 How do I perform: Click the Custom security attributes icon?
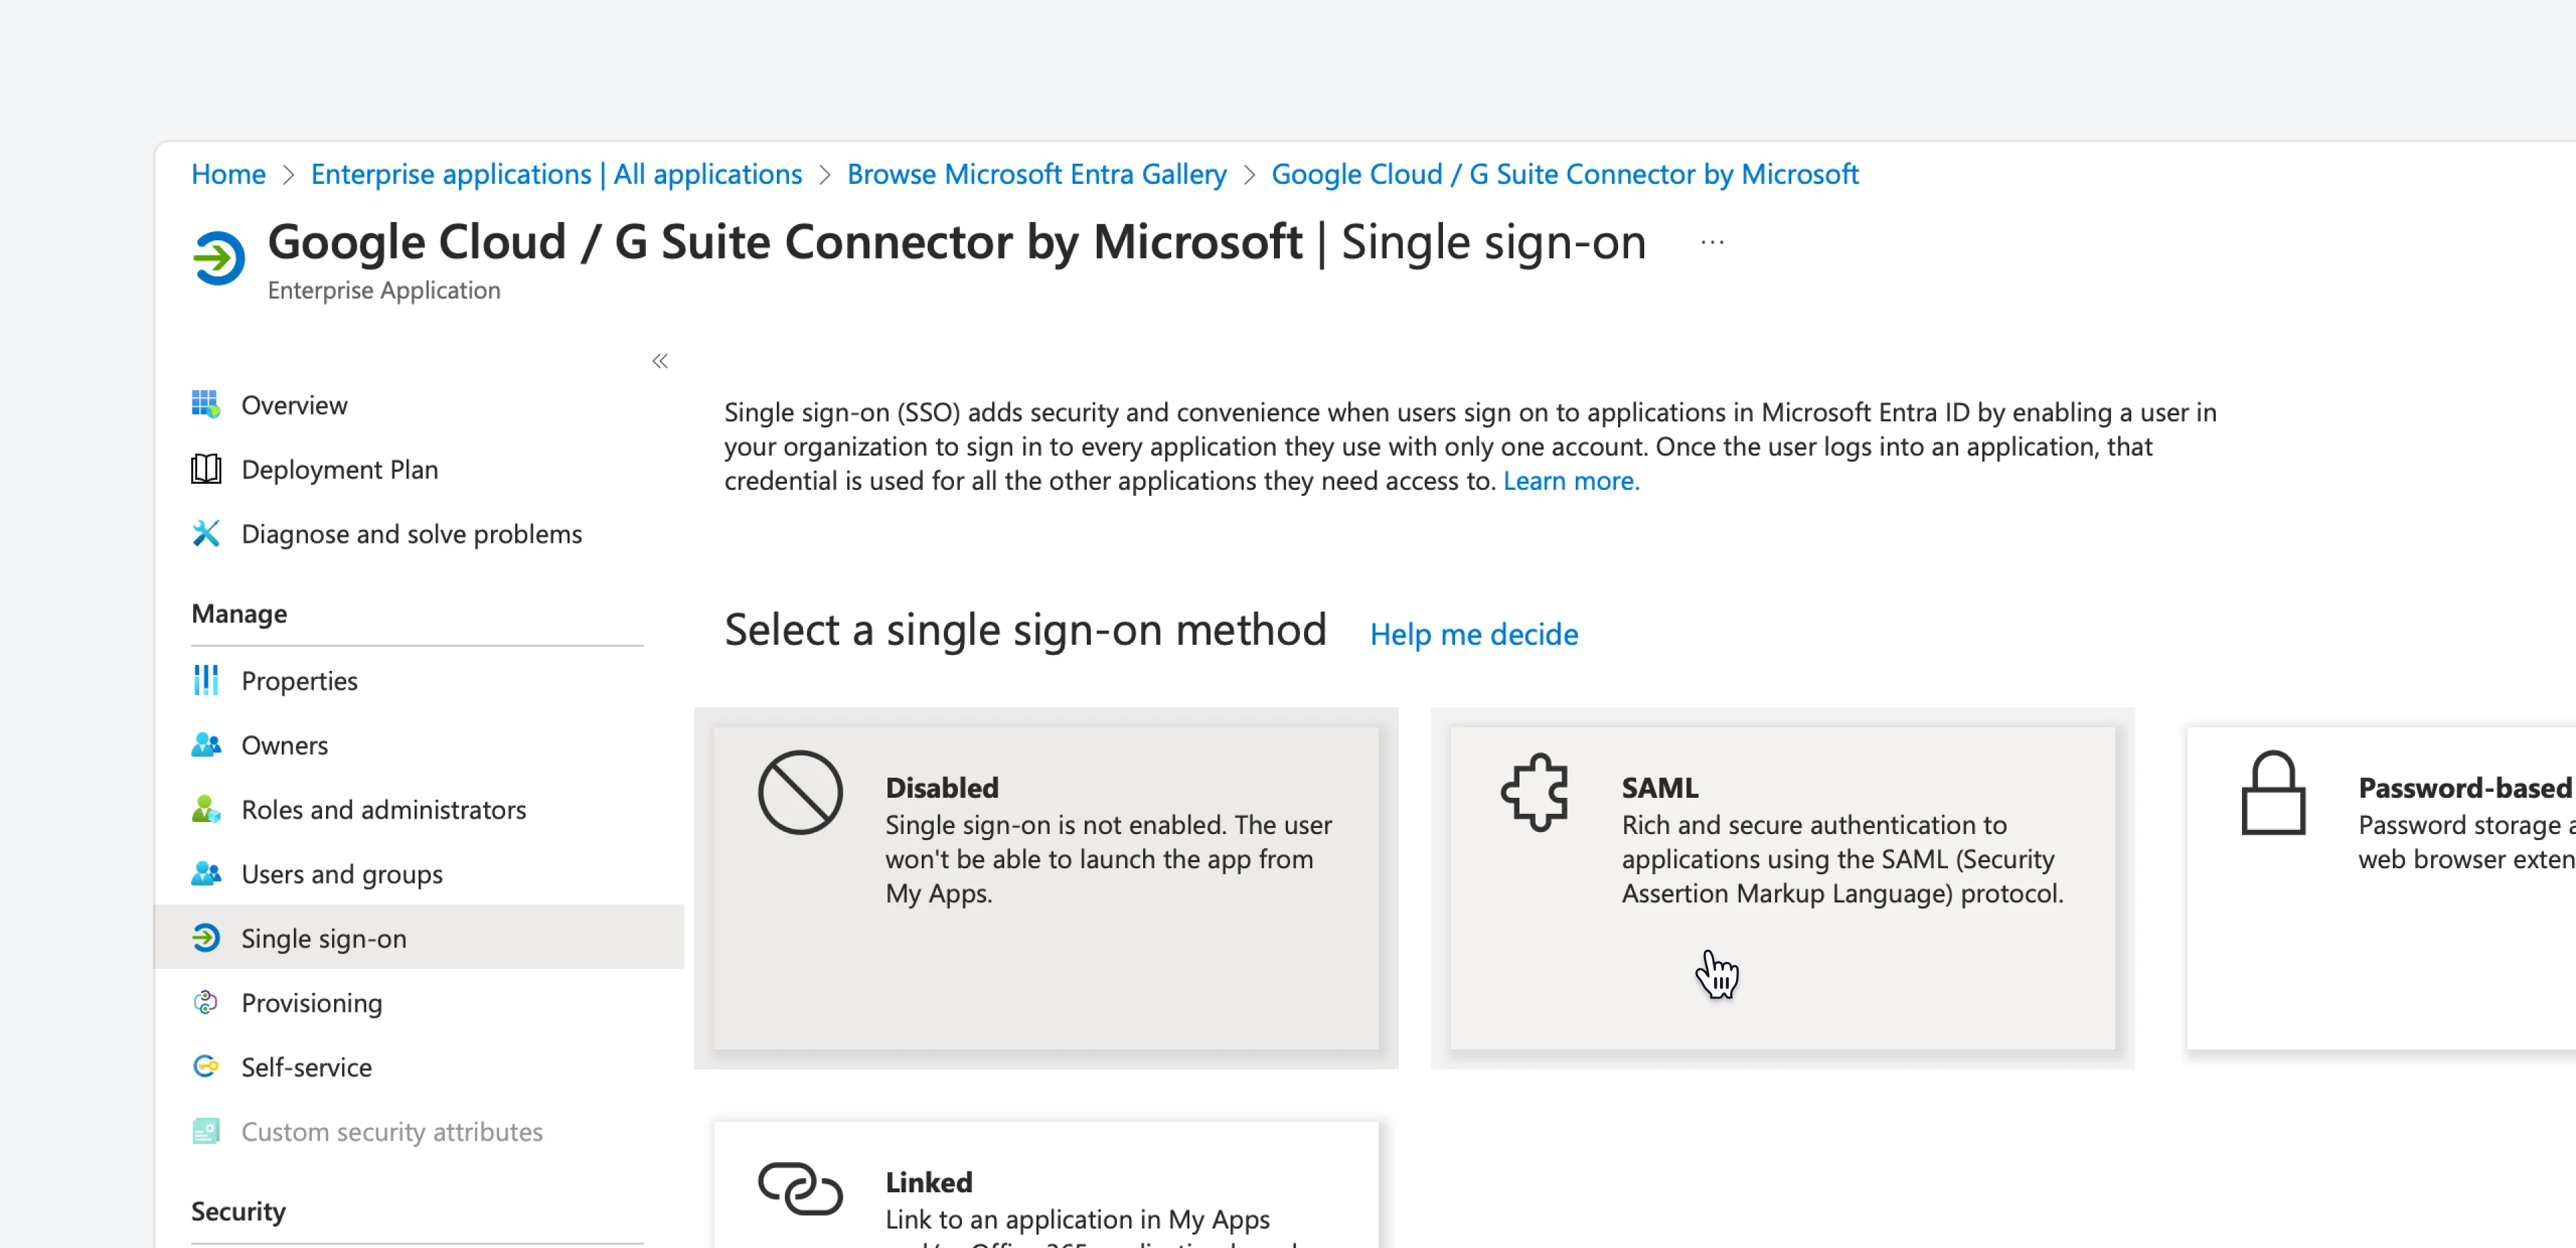[206, 1131]
